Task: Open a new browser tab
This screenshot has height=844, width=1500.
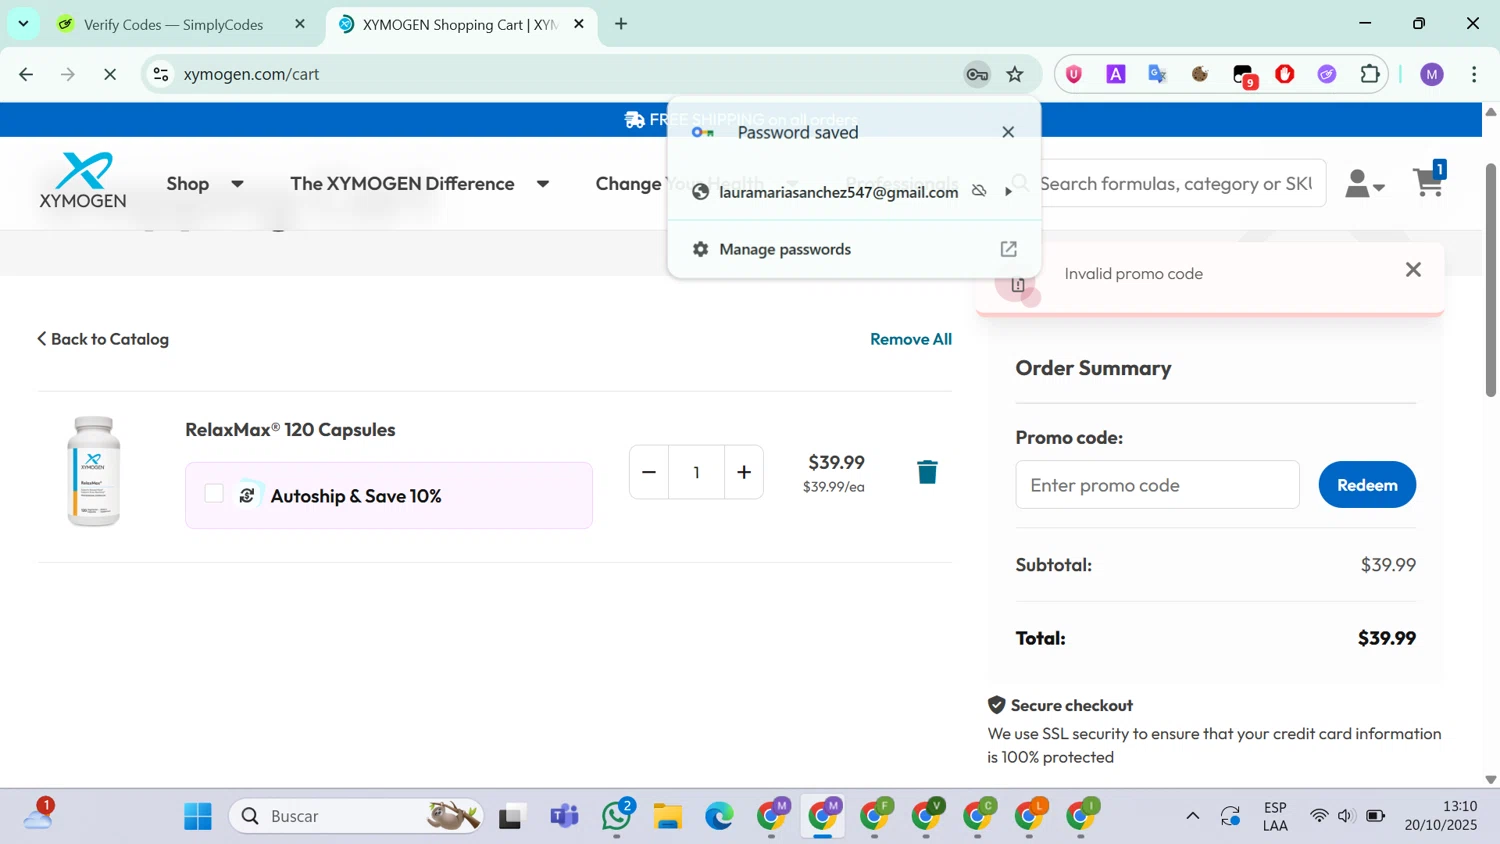Action: click(621, 24)
